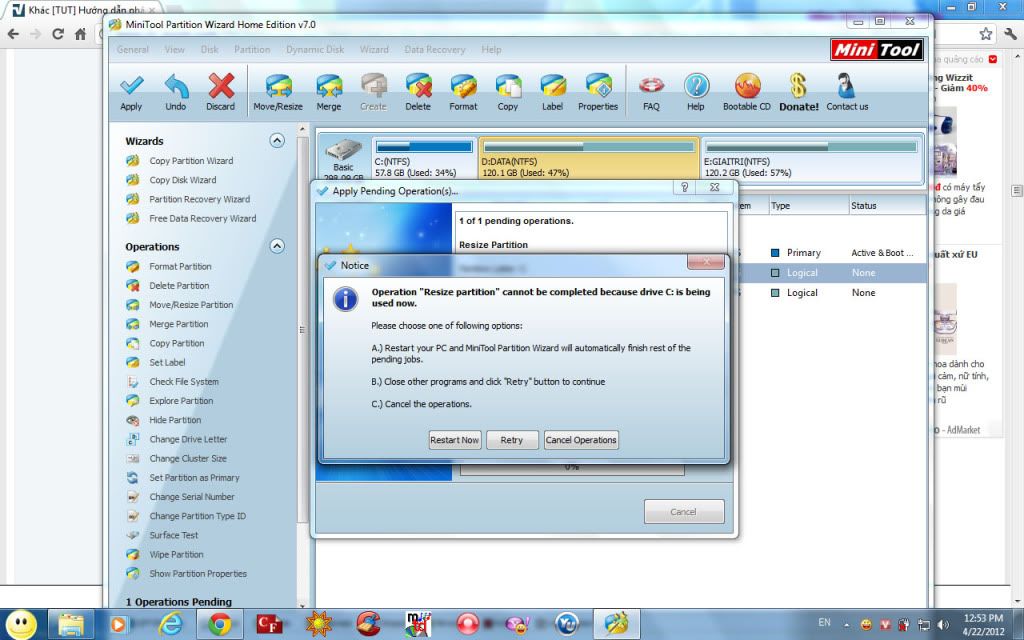
Task: Click the Type column header
Action: click(808, 206)
